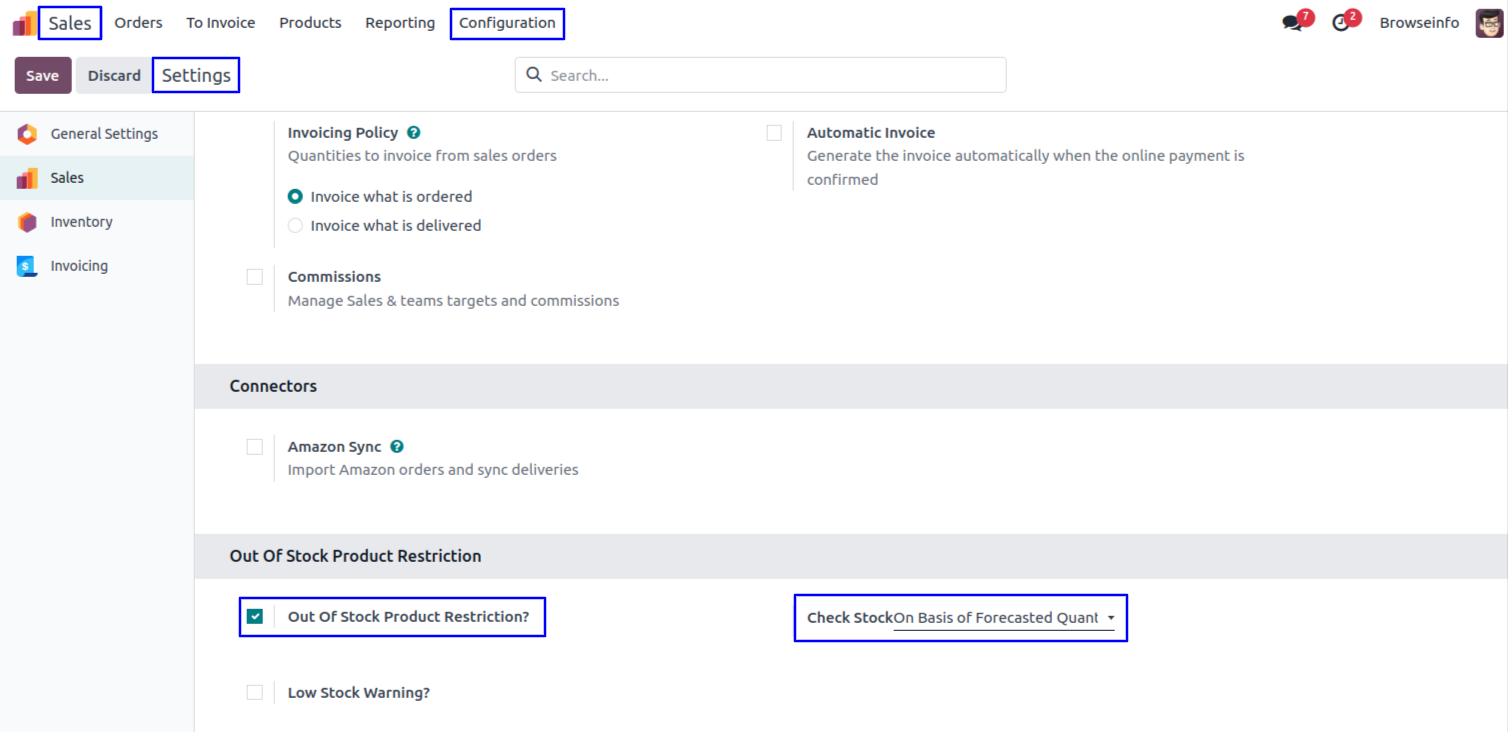1508x732 pixels.
Task: Uncheck Out Of Stock Product Restriction
Action: [x=255, y=616]
